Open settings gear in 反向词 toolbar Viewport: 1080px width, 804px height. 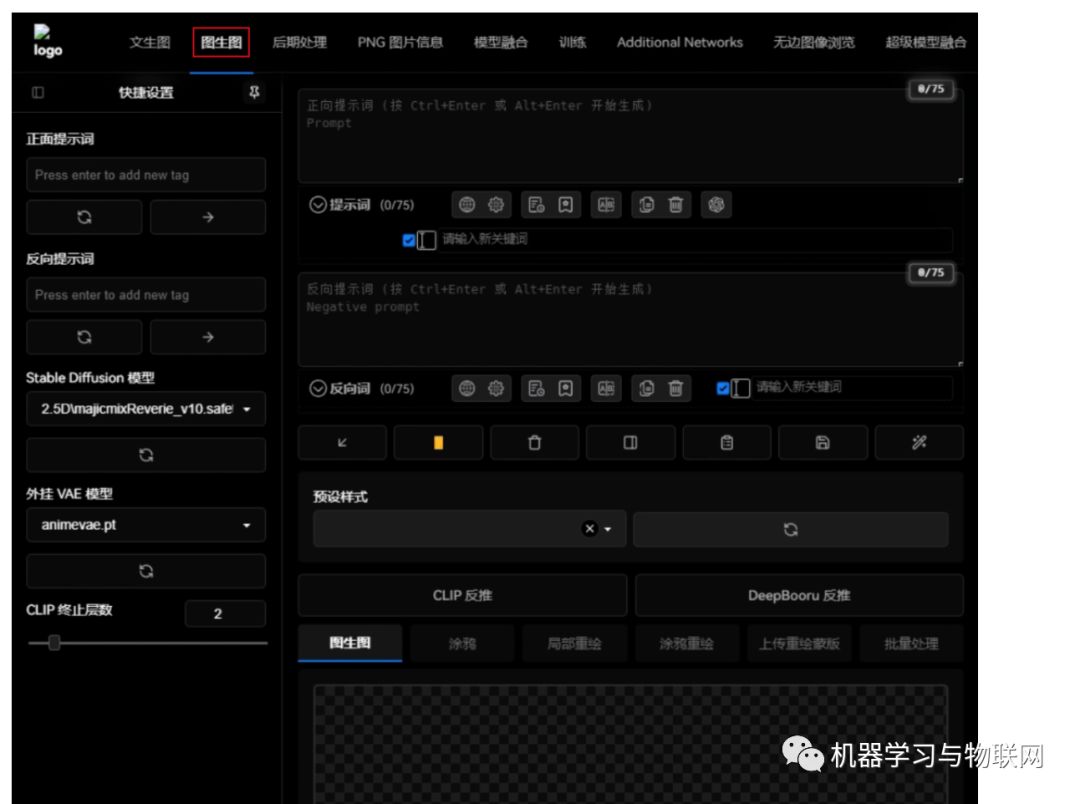coord(496,389)
